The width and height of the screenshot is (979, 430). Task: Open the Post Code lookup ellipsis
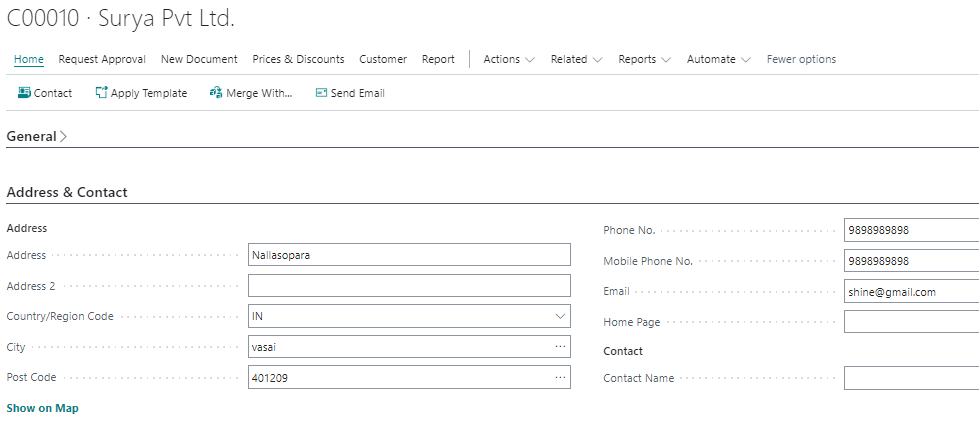point(560,377)
